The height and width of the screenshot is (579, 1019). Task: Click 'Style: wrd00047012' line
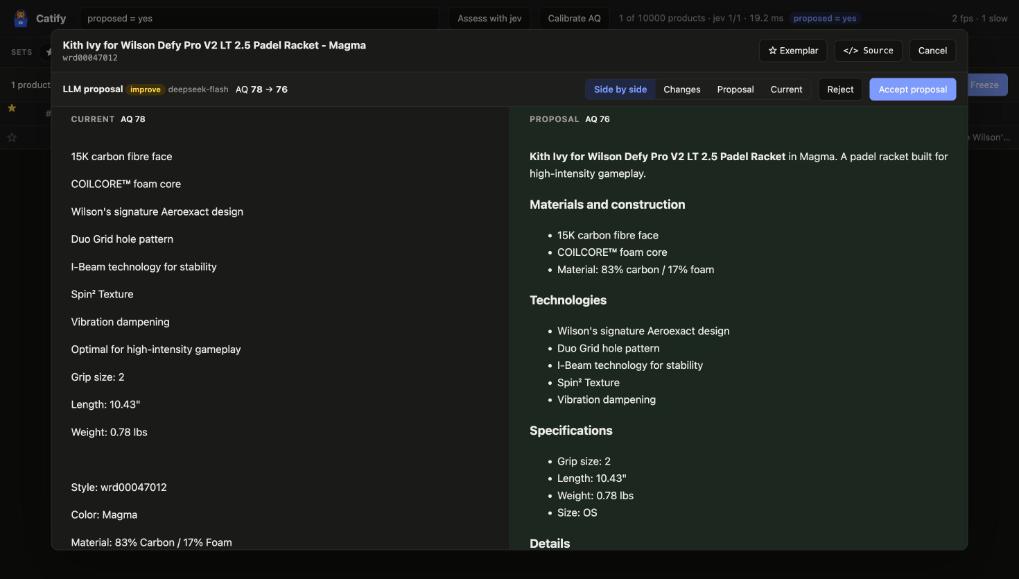click(118, 487)
